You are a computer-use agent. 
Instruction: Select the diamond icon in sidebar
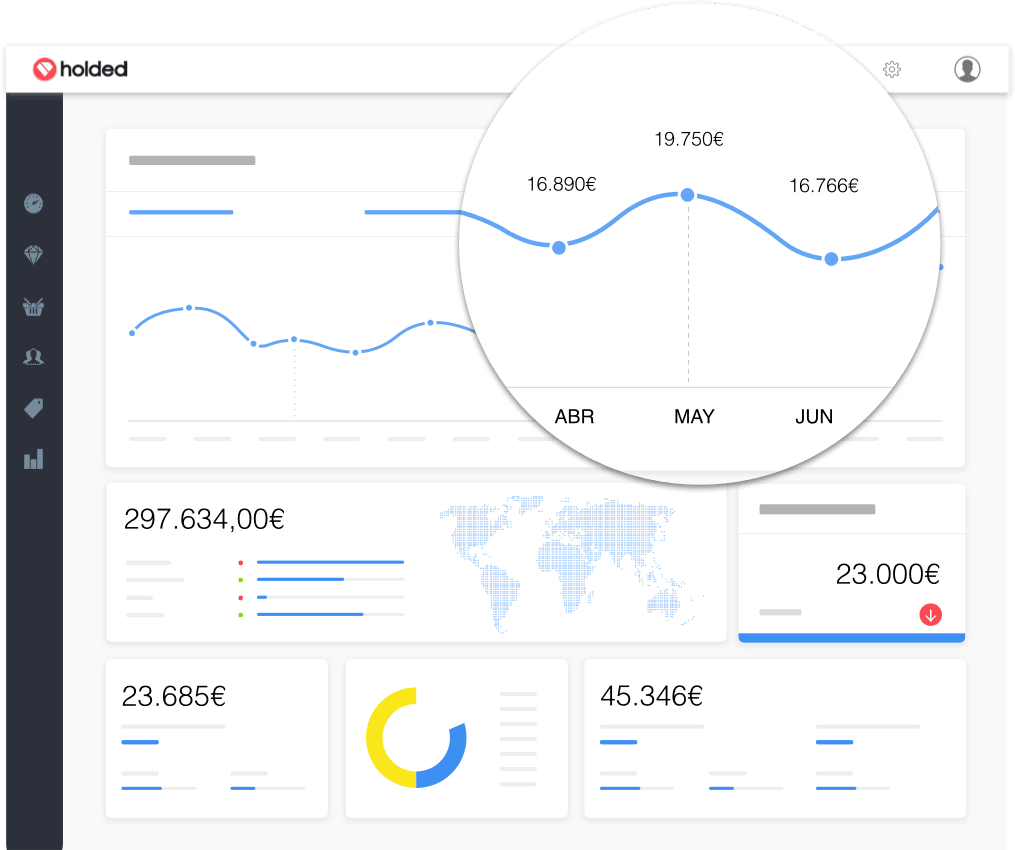34,255
